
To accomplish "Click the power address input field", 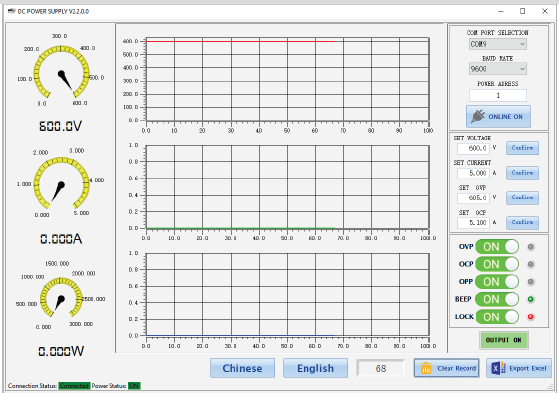I will tap(498, 96).
